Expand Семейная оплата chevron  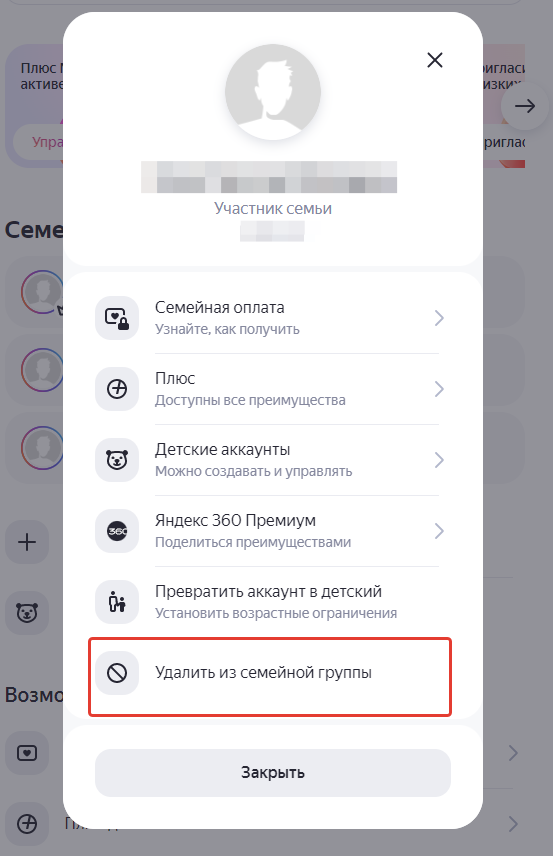coord(439,318)
